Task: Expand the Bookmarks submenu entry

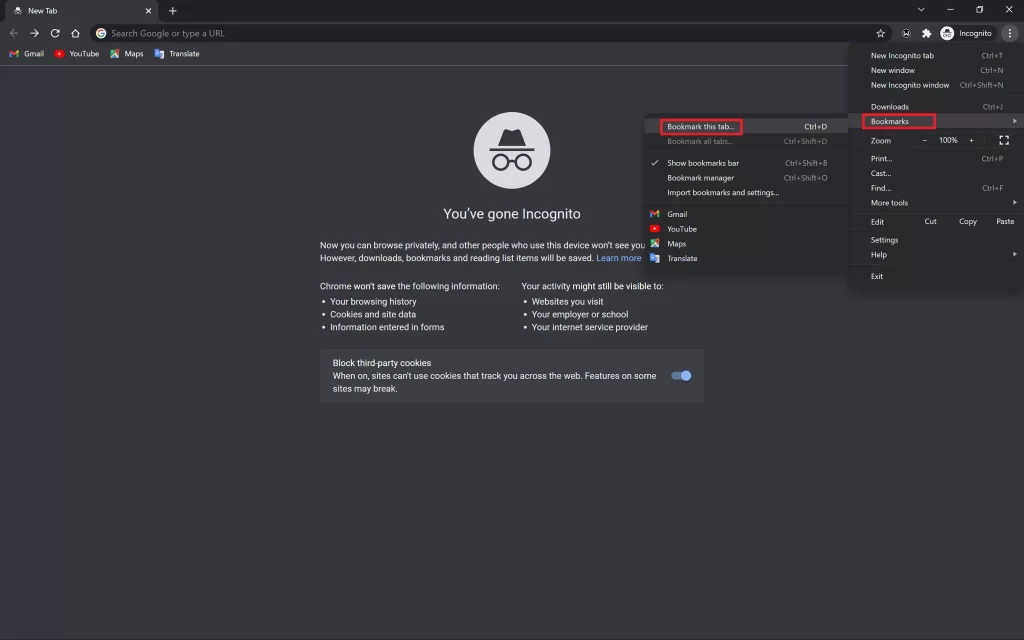Action: pyautogui.click(x=936, y=121)
